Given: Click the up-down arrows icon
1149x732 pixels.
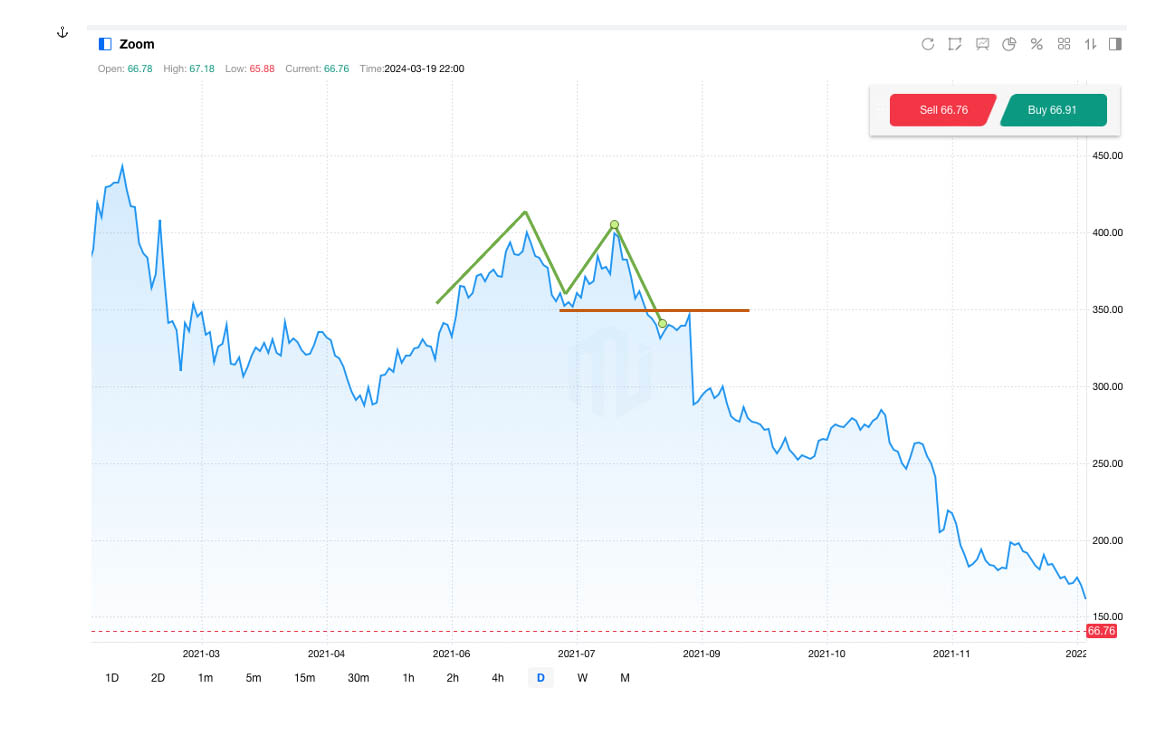Looking at the screenshot, I should tap(1091, 44).
